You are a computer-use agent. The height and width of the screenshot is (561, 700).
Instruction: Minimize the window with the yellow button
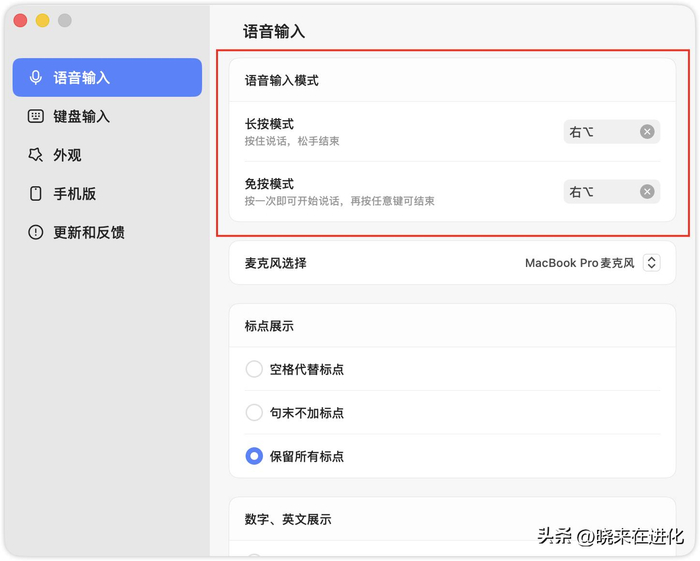(x=42, y=21)
